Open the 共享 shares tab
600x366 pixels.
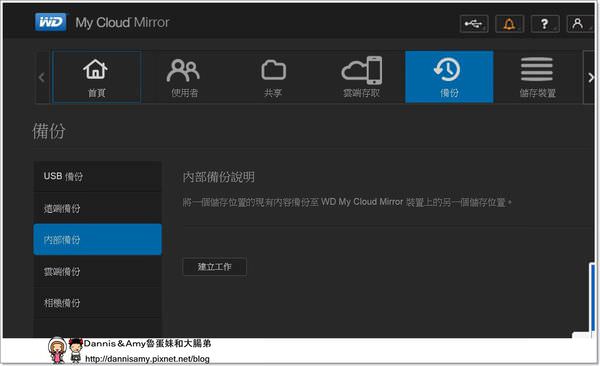pyautogui.click(x=273, y=77)
